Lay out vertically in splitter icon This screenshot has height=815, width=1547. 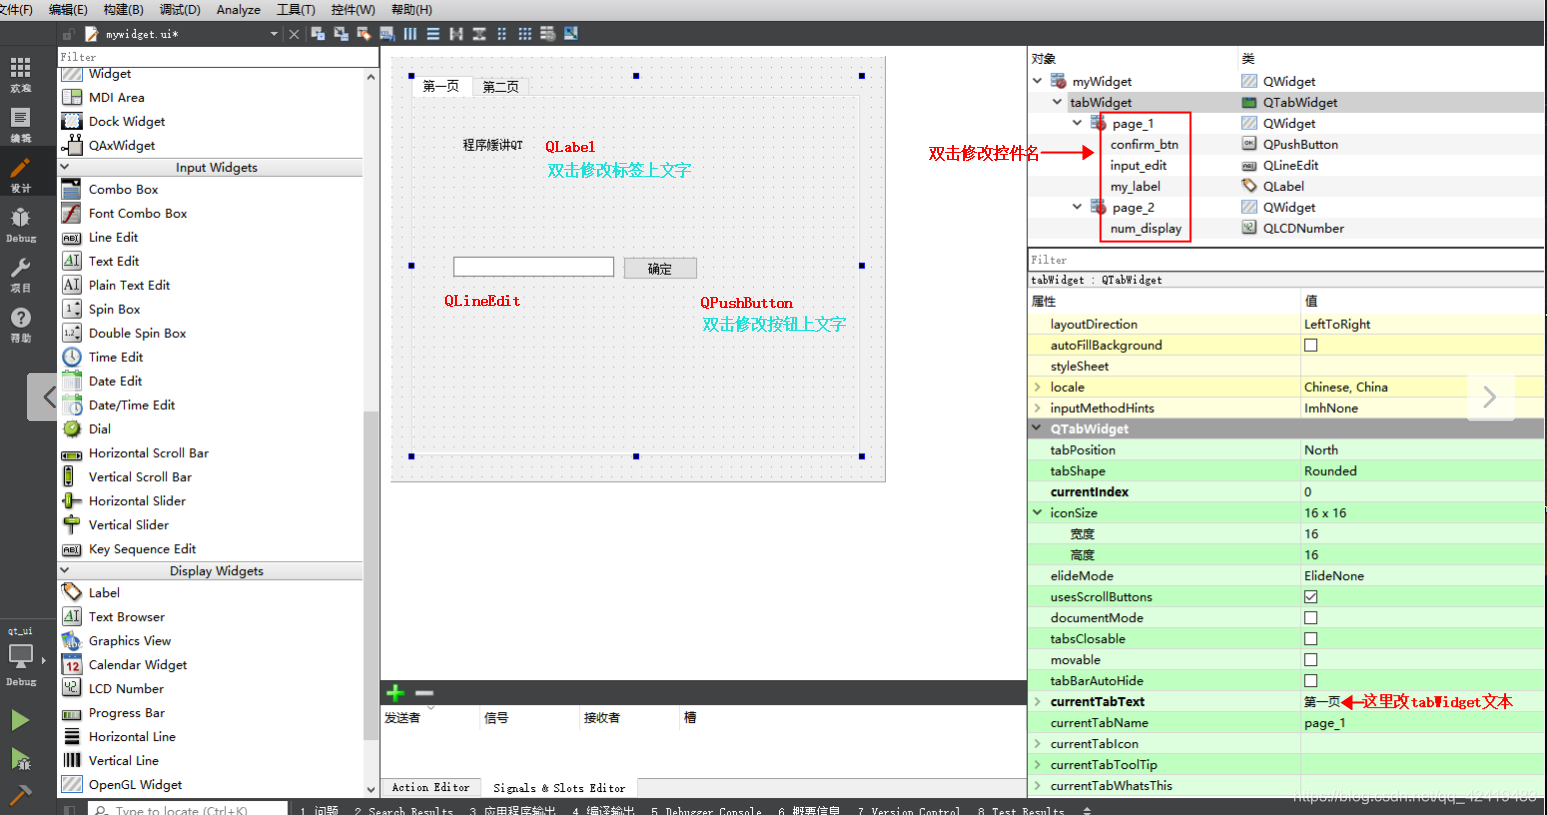[479, 33]
